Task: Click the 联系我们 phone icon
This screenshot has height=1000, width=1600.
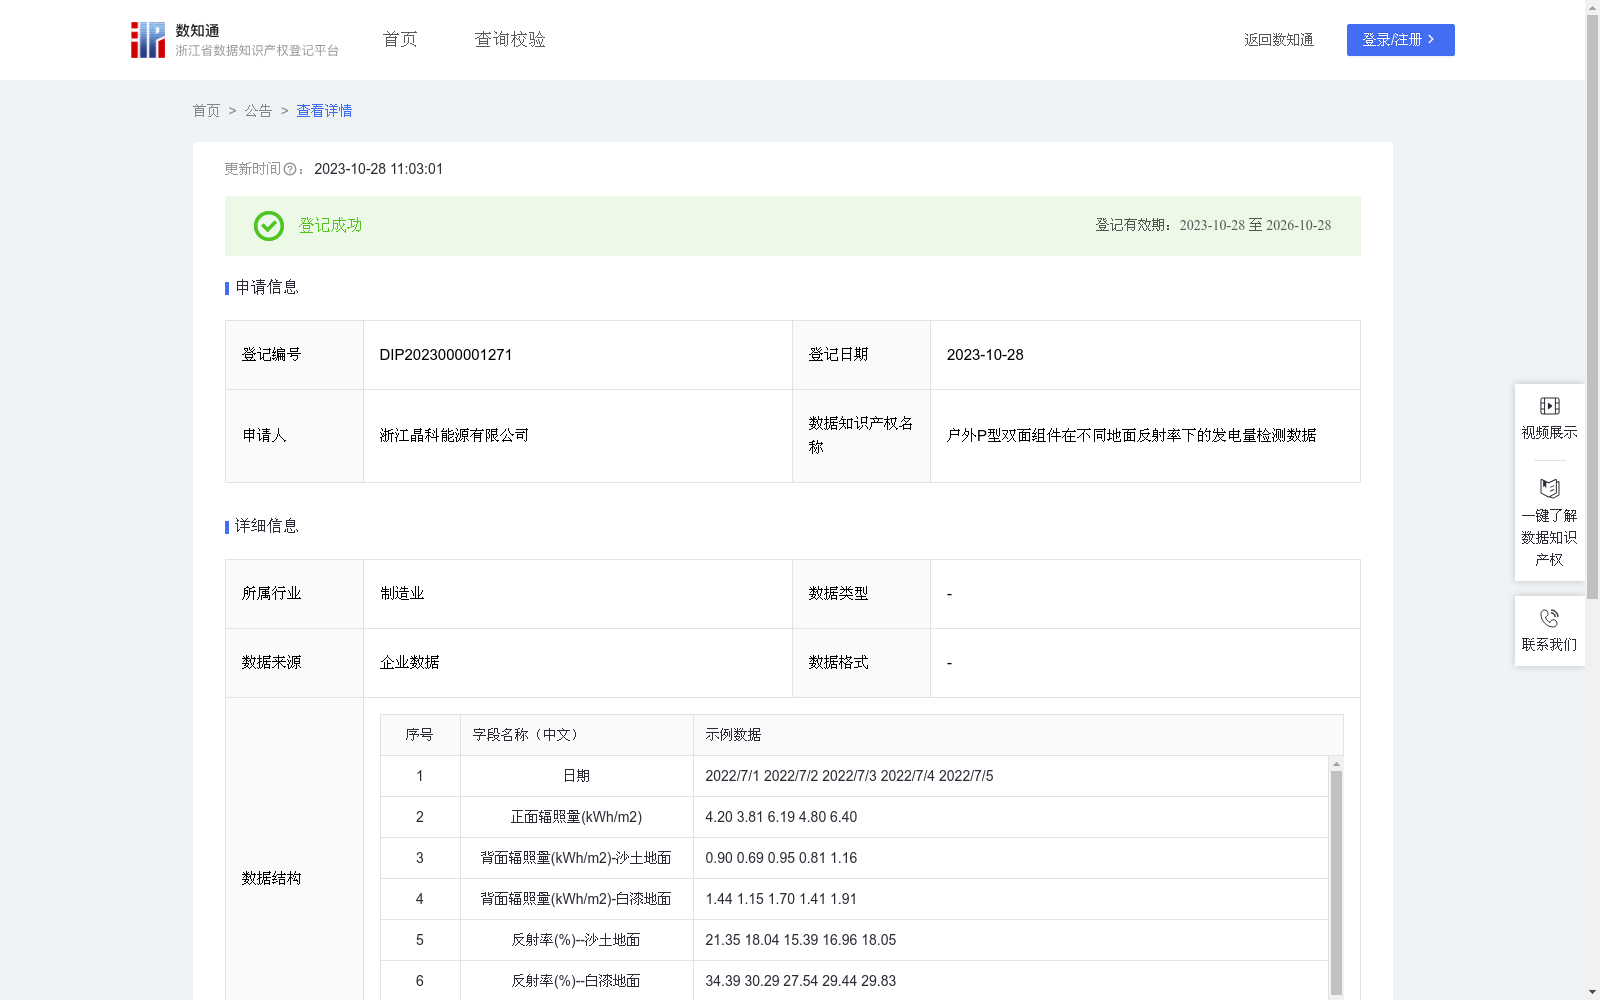Action: tap(1549, 619)
